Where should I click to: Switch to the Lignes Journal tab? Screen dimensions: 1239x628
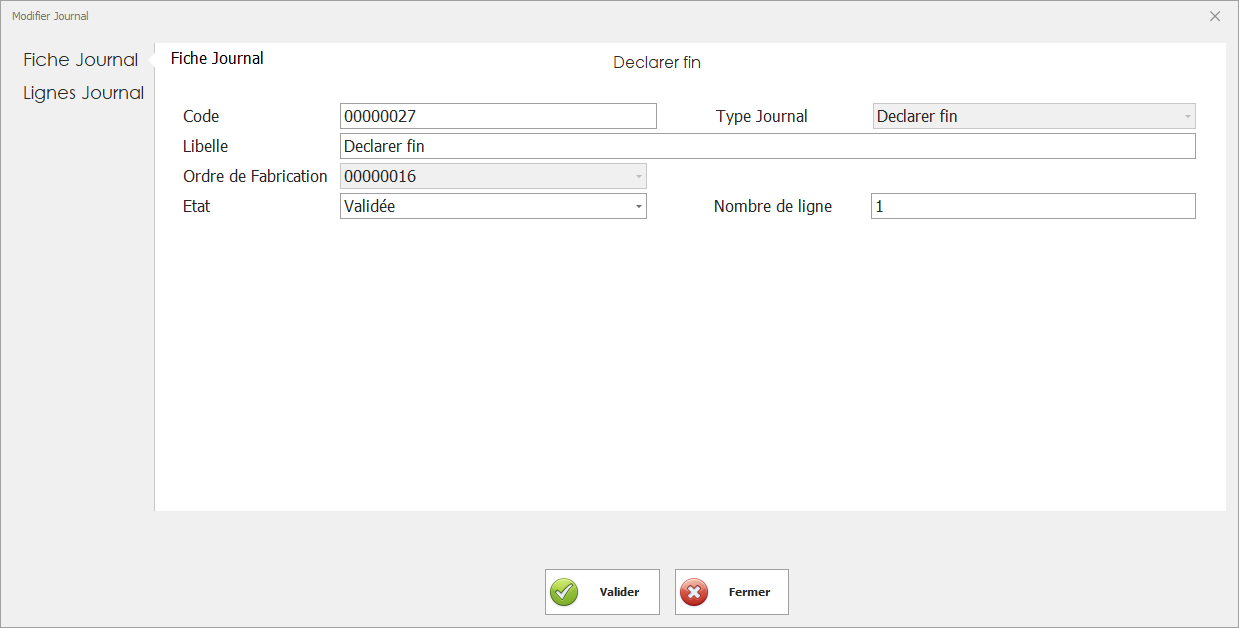(84, 93)
